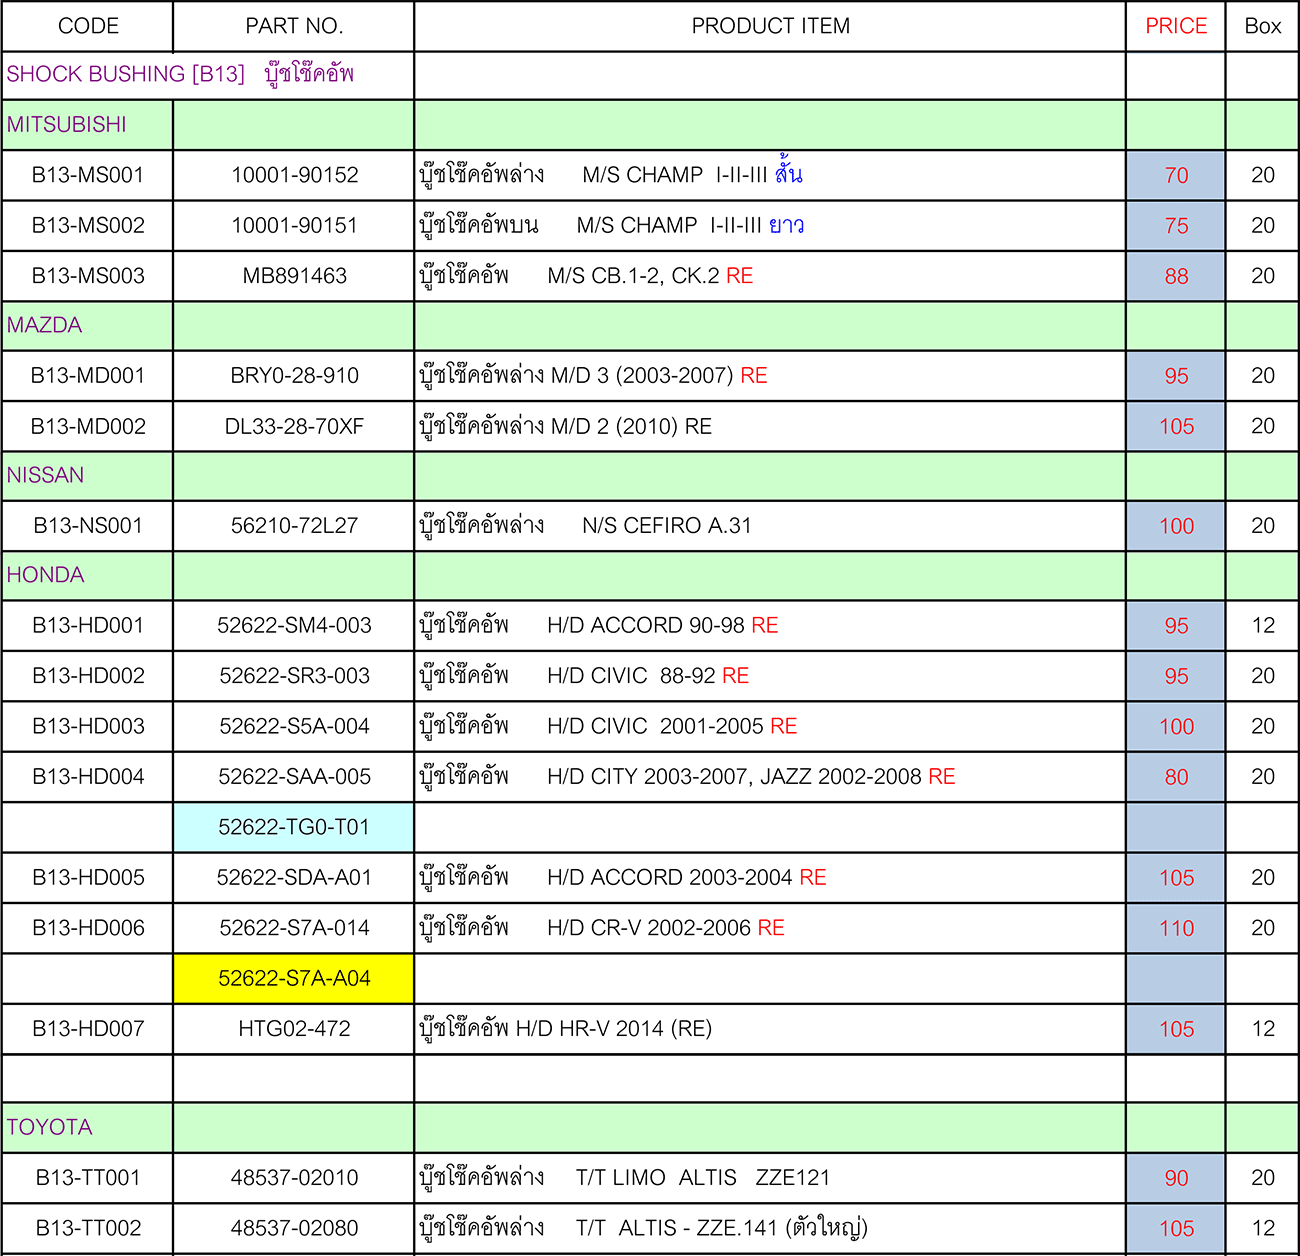Click code cell B13-MS003

[x=88, y=275]
